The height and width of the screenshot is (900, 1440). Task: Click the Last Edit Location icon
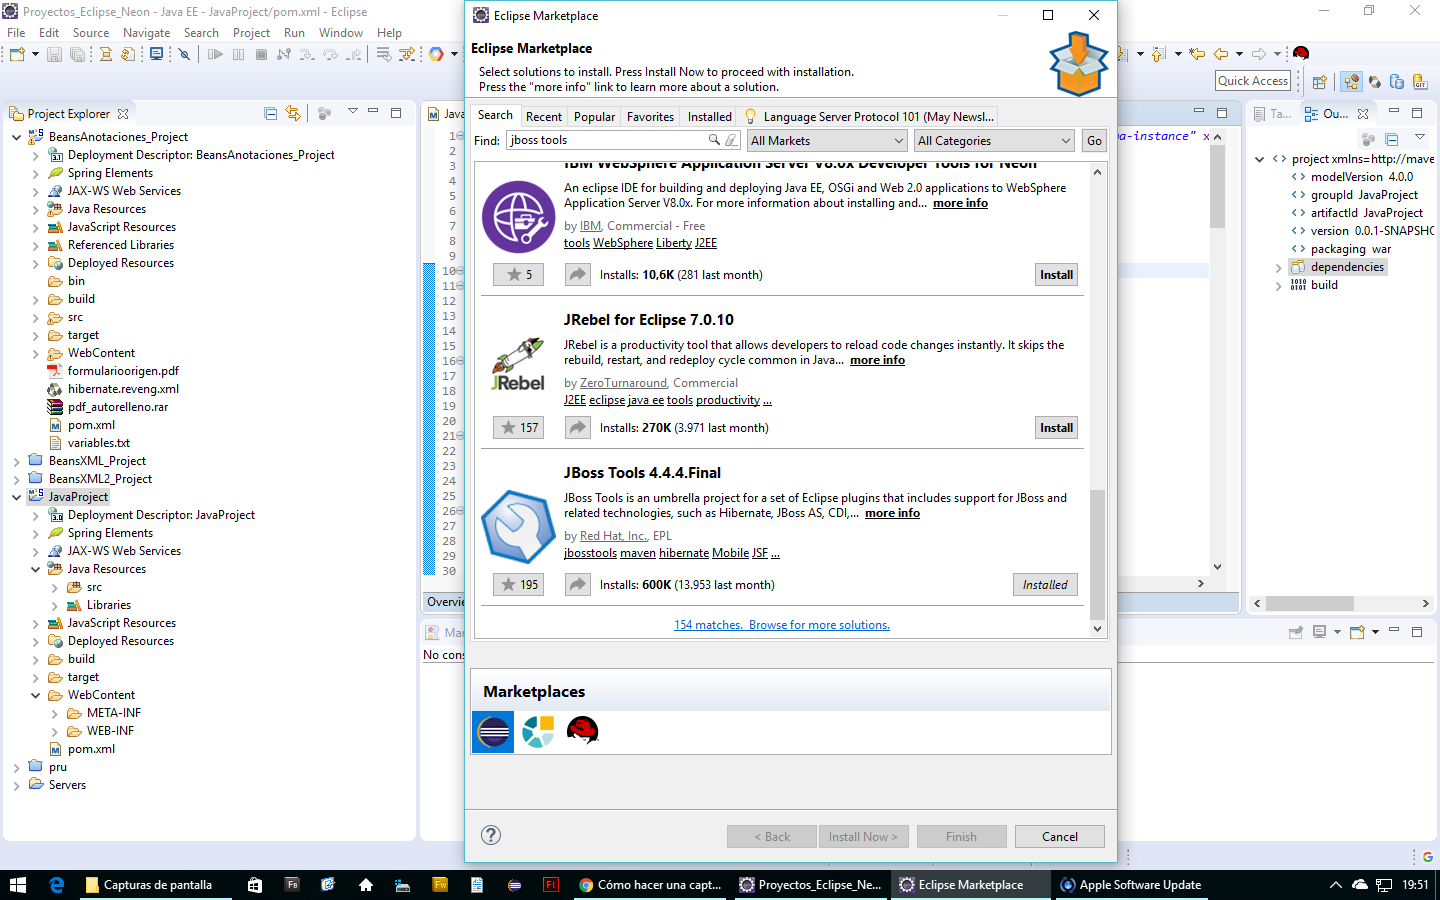1196,54
